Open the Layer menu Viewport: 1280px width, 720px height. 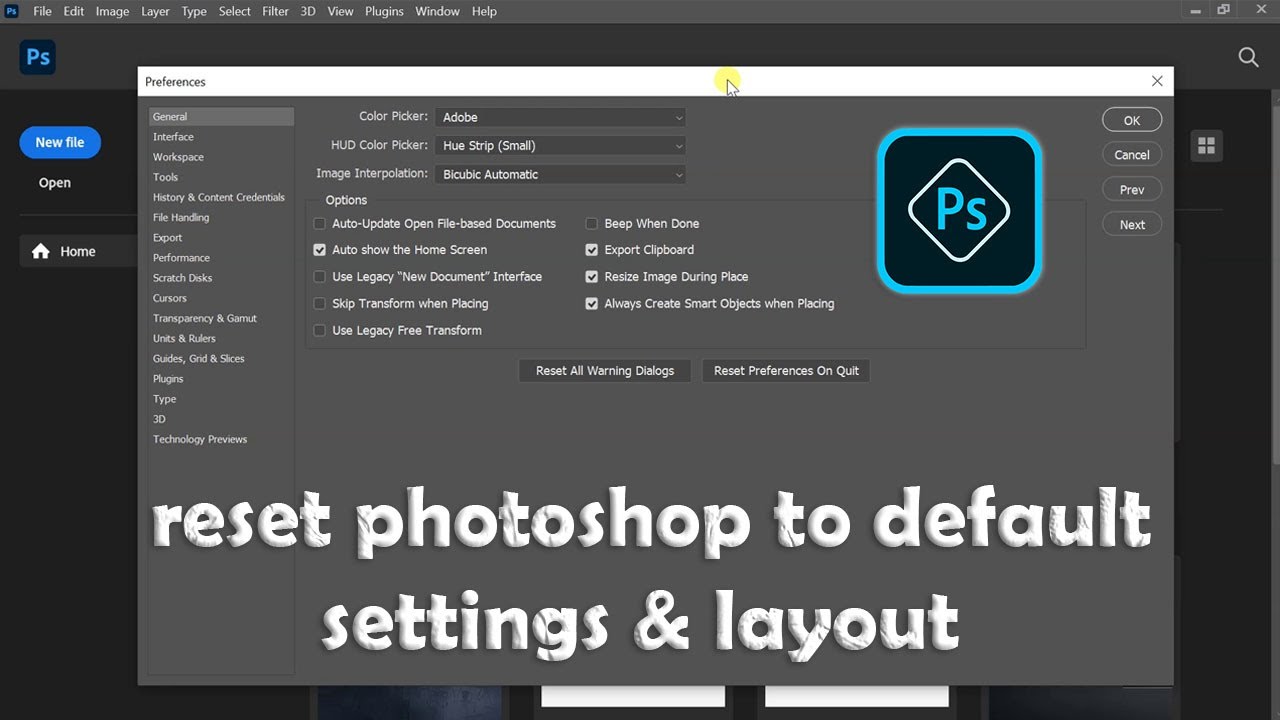pos(155,11)
